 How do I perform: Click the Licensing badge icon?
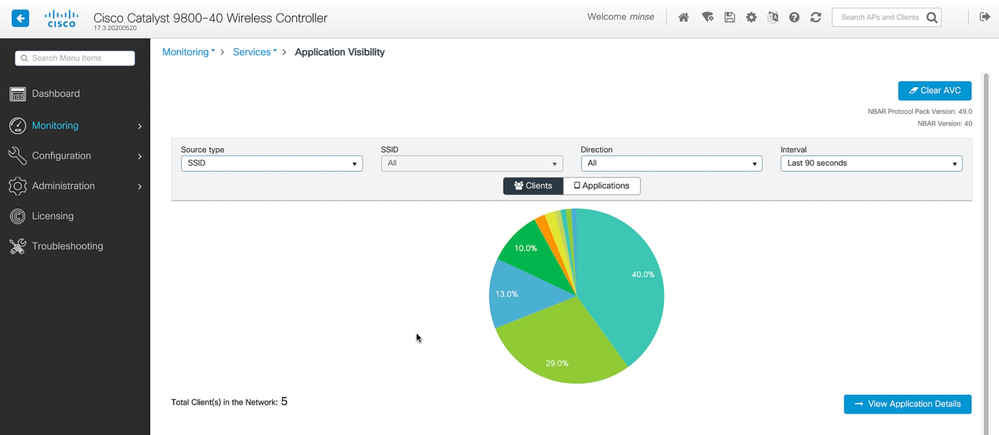tap(17, 216)
